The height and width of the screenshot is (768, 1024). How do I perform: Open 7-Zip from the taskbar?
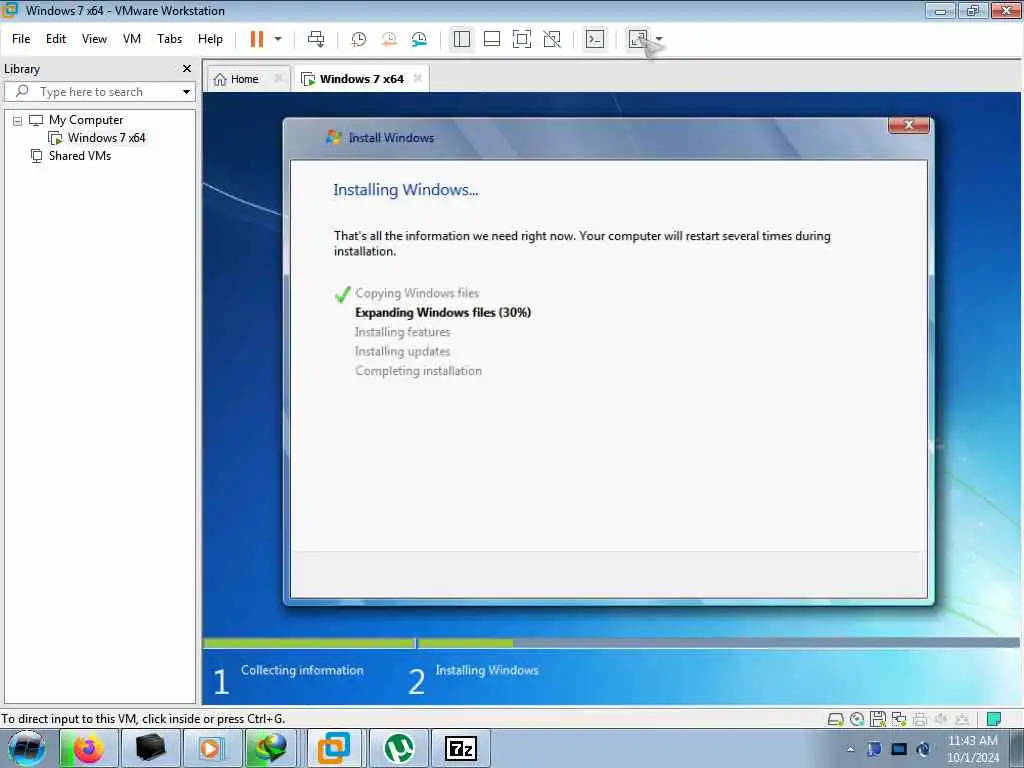460,748
